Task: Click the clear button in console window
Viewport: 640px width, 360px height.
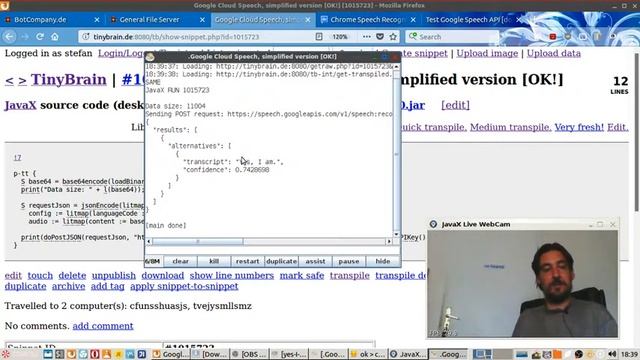Action: pyautogui.click(x=180, y=261)
